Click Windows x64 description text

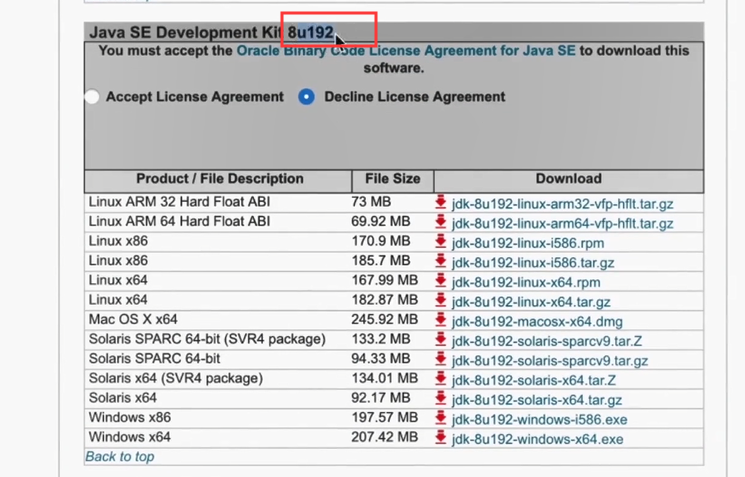pos(130,437)
